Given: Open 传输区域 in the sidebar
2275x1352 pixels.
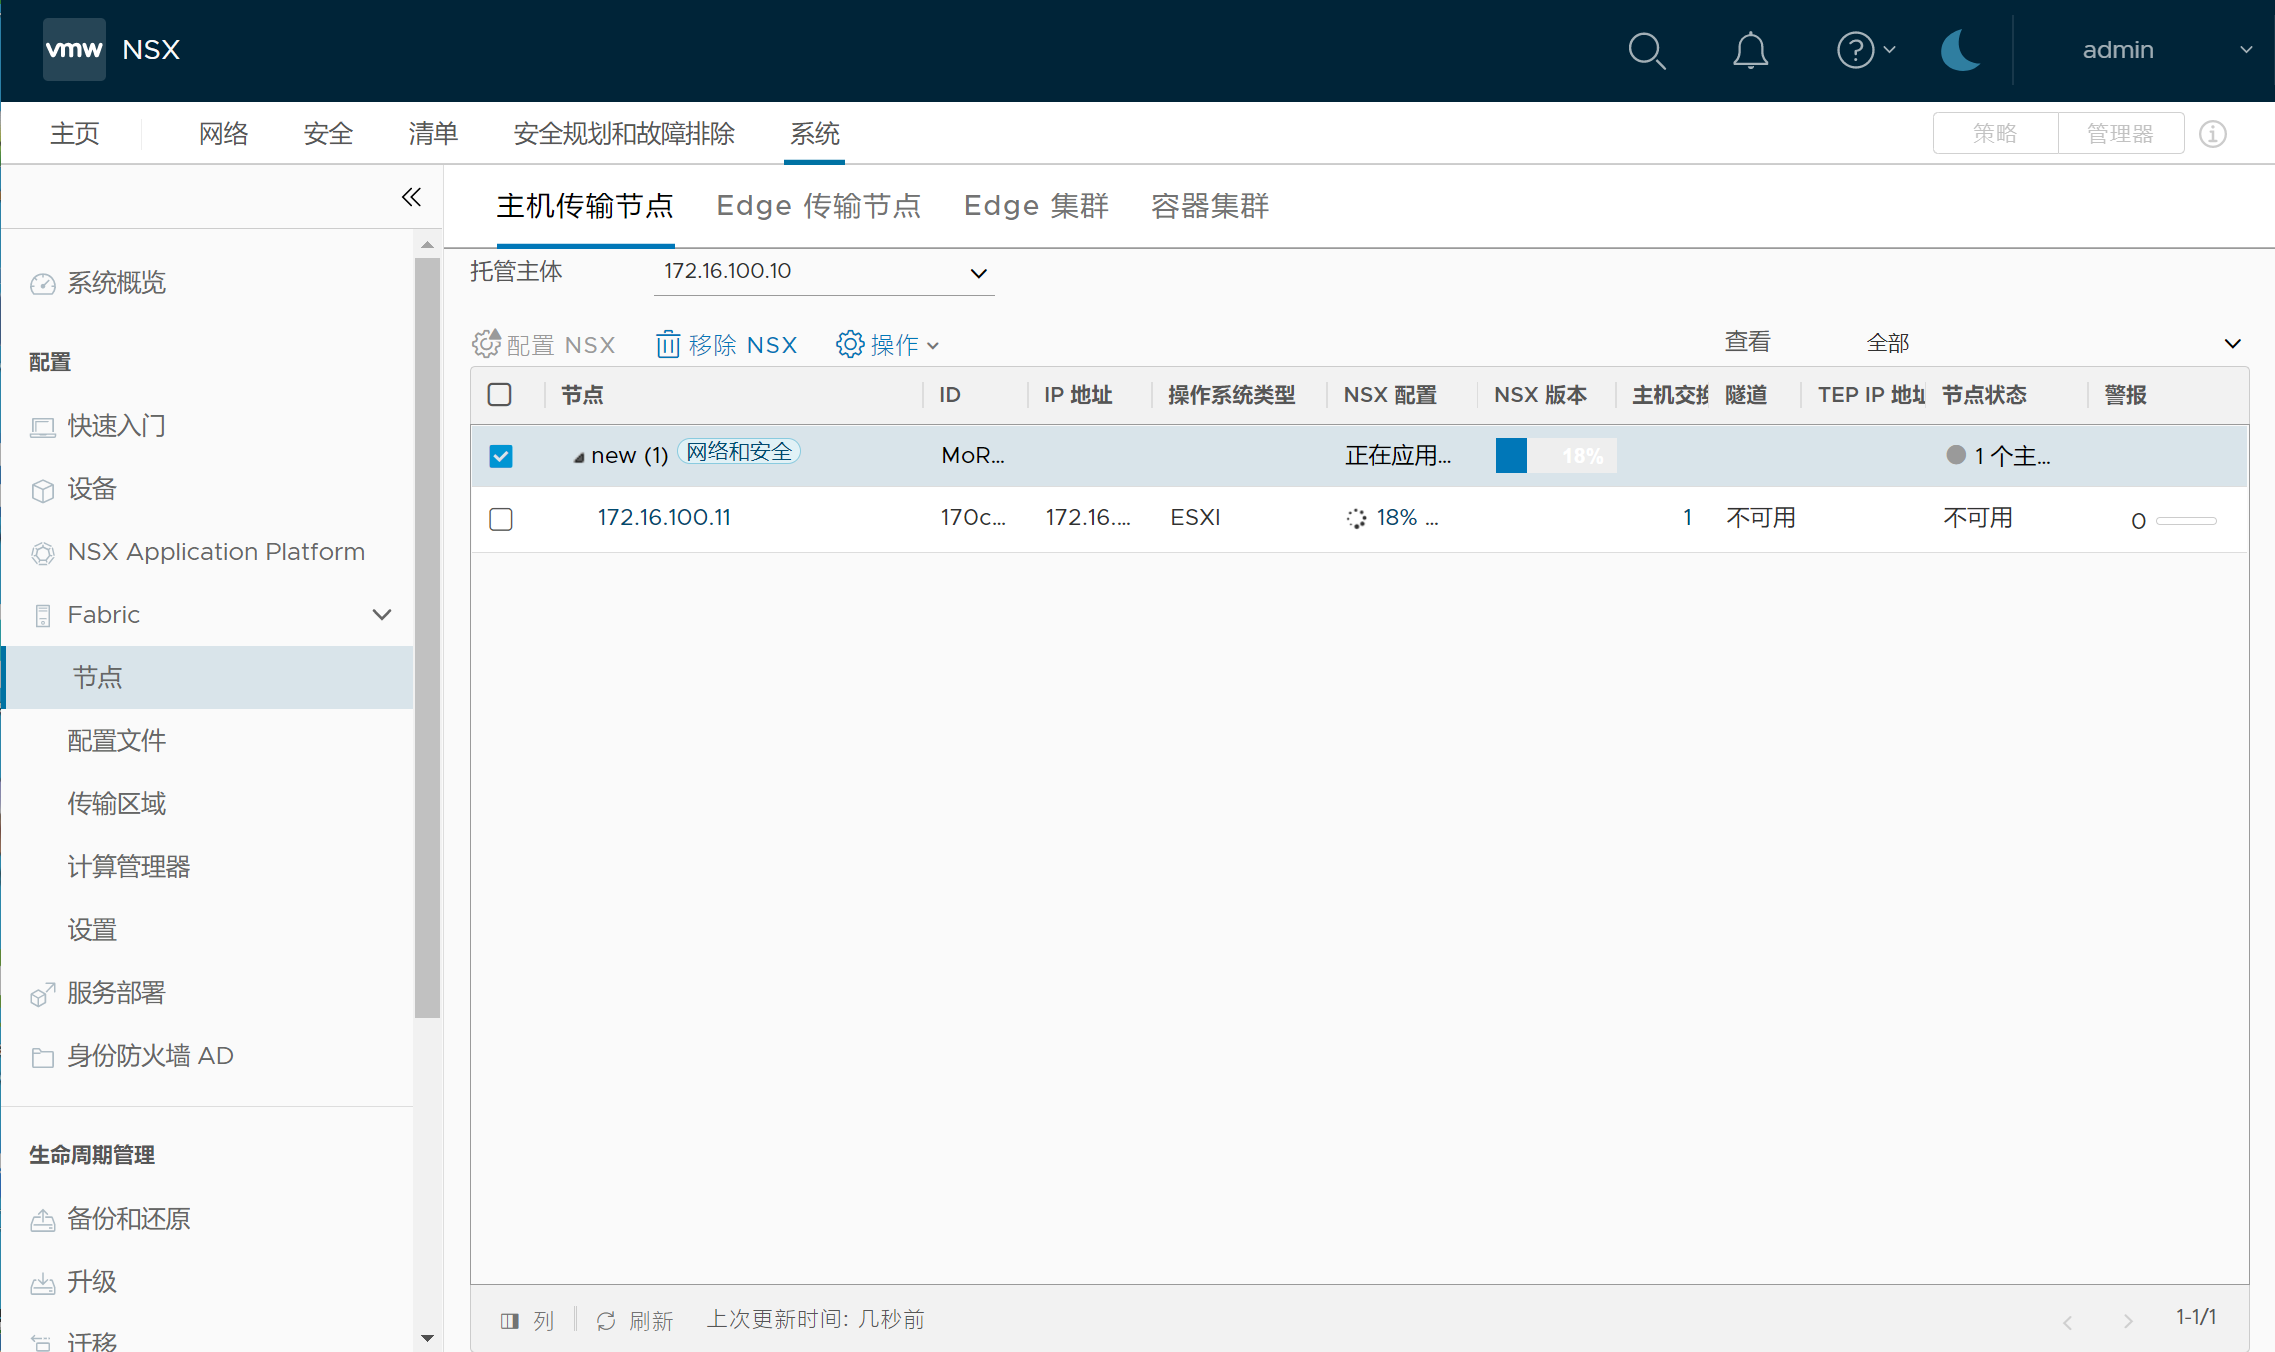Looking at the screenshot, I should 117,804.
